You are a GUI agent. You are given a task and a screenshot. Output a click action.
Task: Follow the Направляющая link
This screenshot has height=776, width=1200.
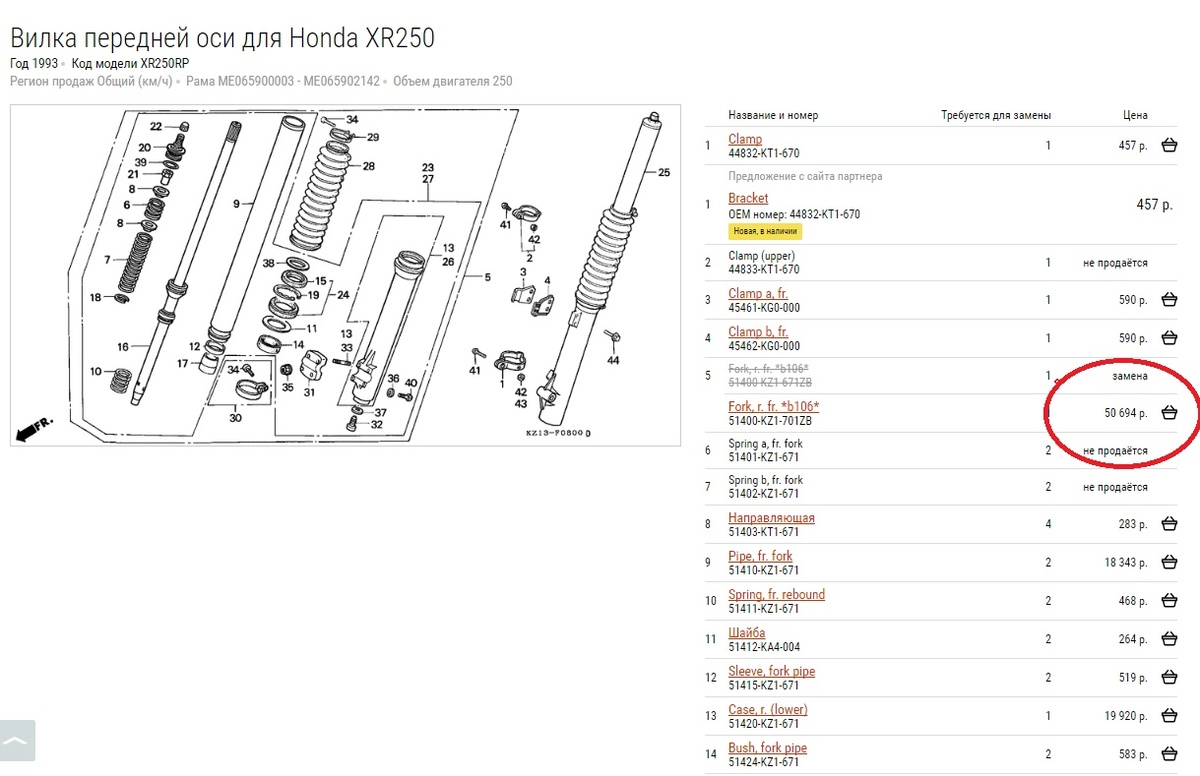point(771,518)
